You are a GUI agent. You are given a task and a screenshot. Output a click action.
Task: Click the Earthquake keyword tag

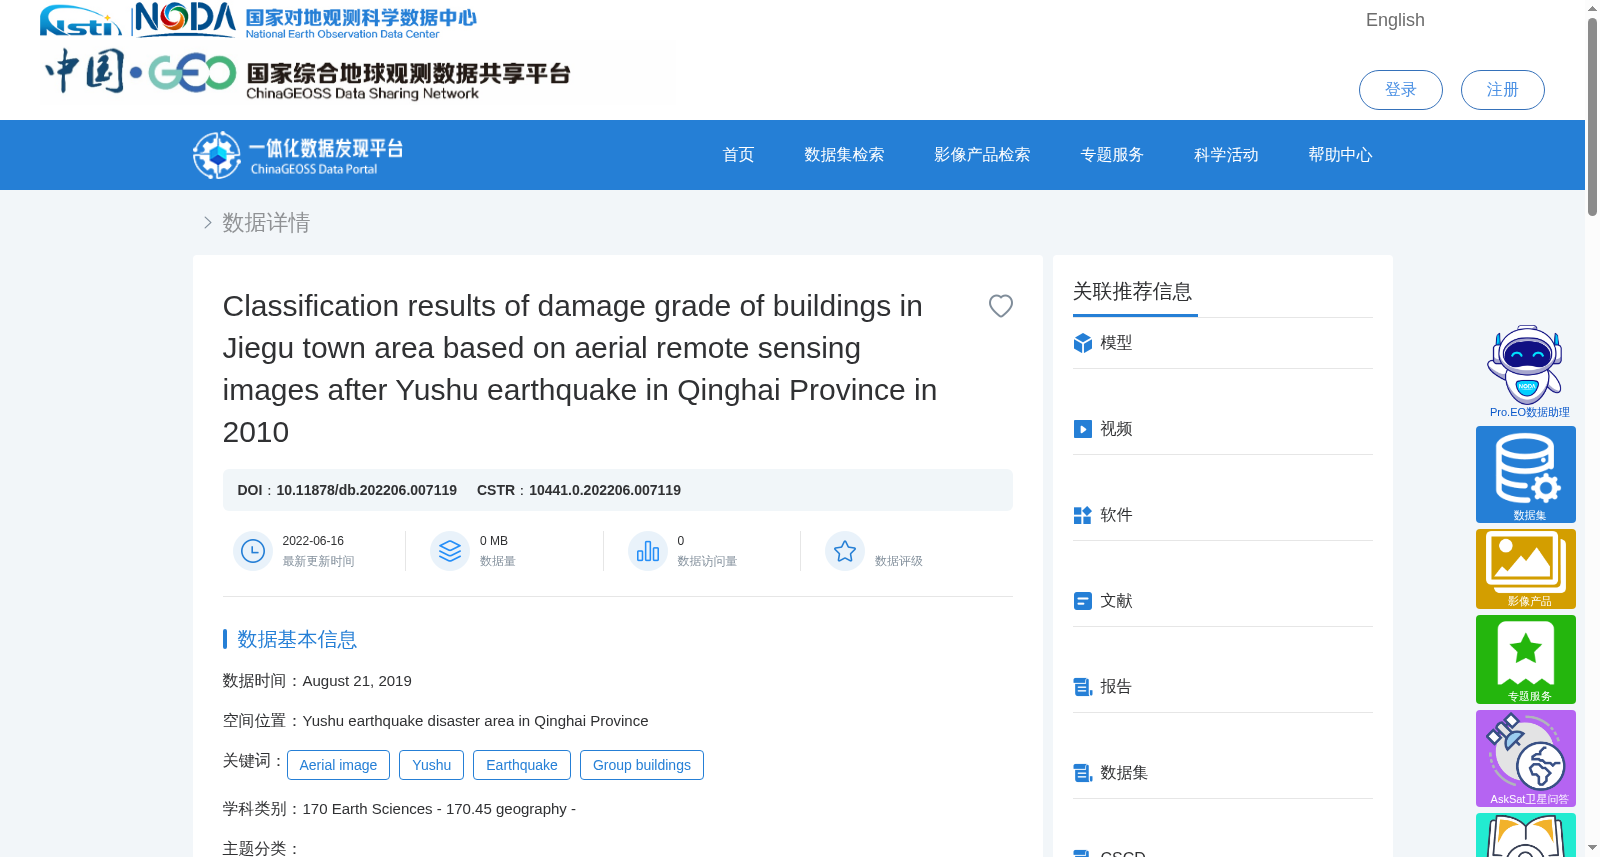point(522,765)
